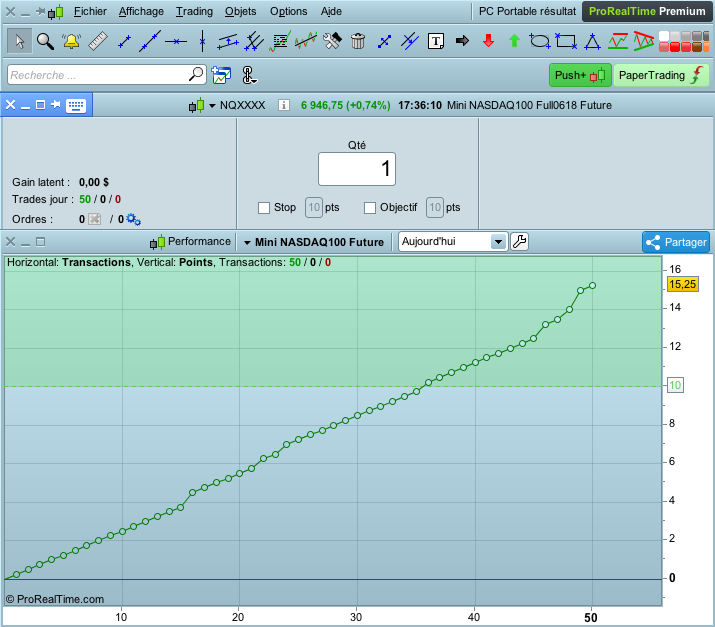Expand the Mini NASDAQ100 Future dropdown
The image size is (715, 627).
click(x=247, y=242)
